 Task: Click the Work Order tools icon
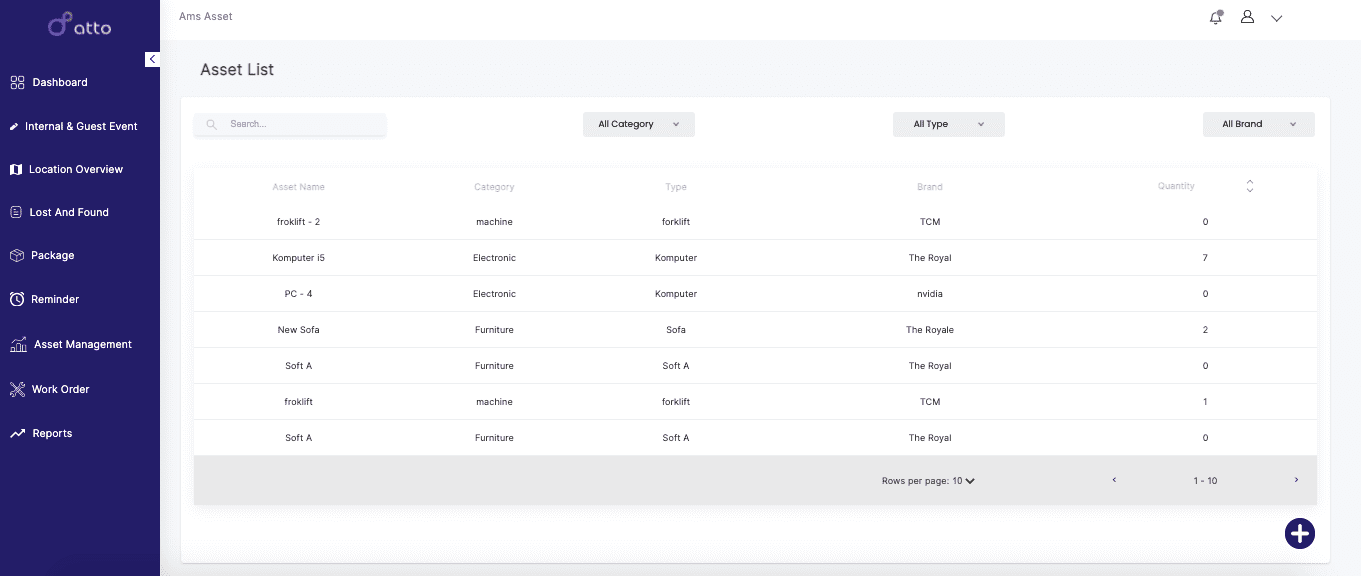(x=17, y=389)
